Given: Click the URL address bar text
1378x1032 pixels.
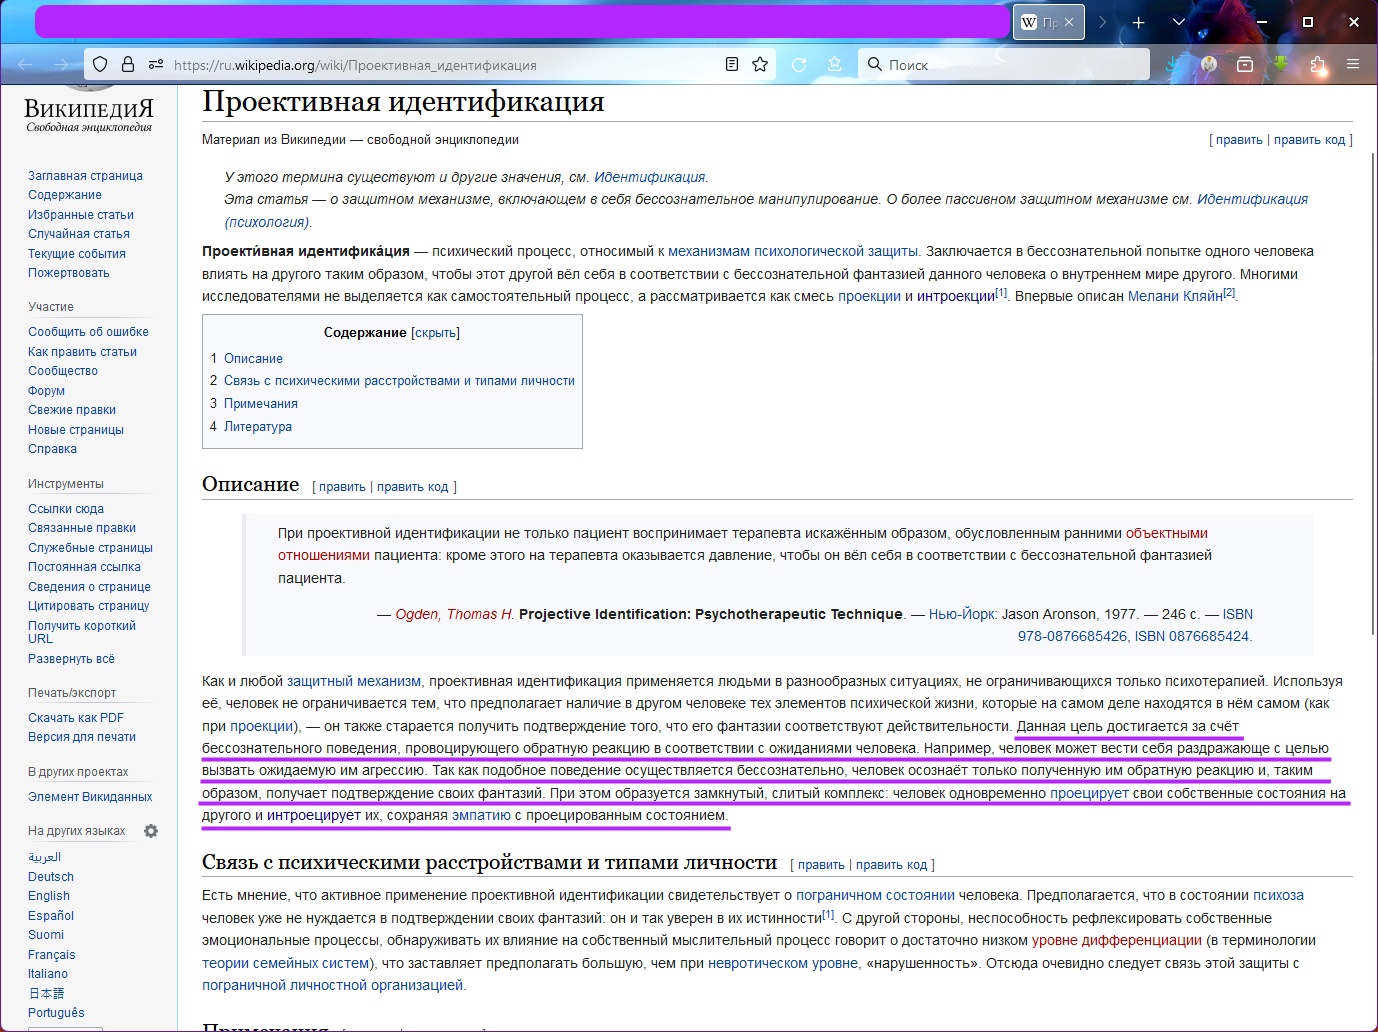Looking at the screenshot, I should pos(355,65).
